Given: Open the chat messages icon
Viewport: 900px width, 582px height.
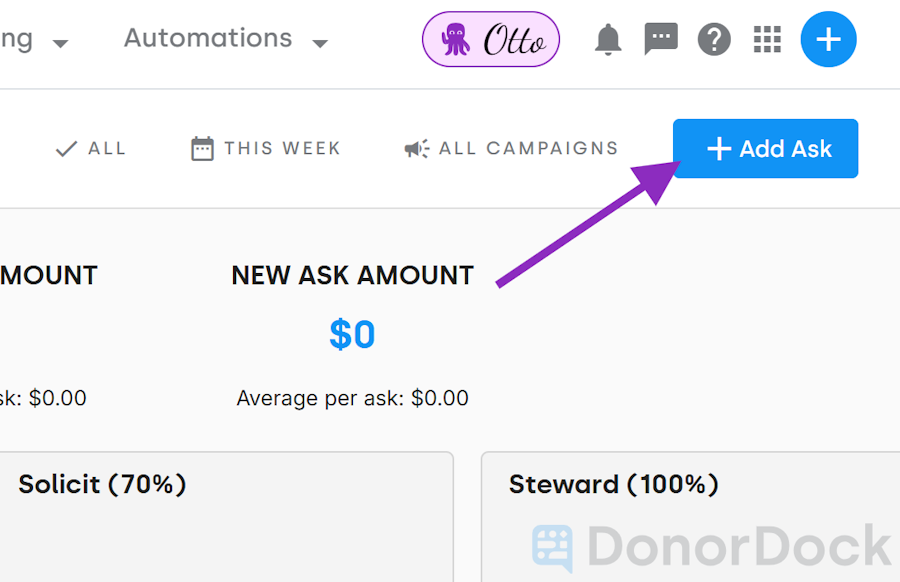Looking at the screenshot, I should pyautogui.click(x=660, y=39).
